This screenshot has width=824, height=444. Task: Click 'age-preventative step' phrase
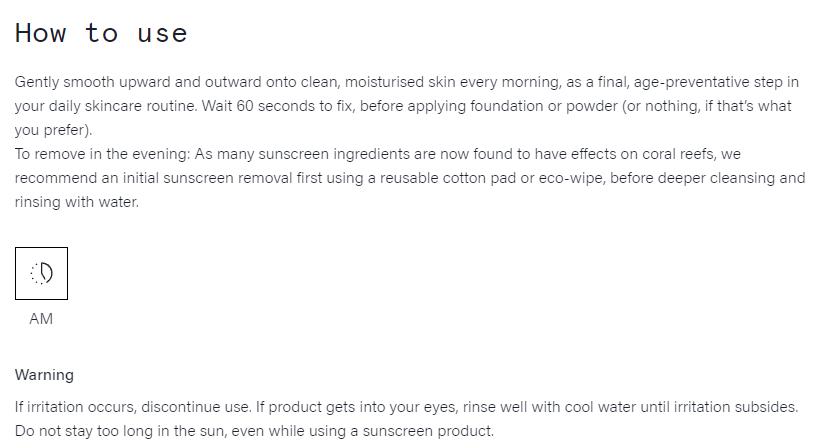[708, 83]
